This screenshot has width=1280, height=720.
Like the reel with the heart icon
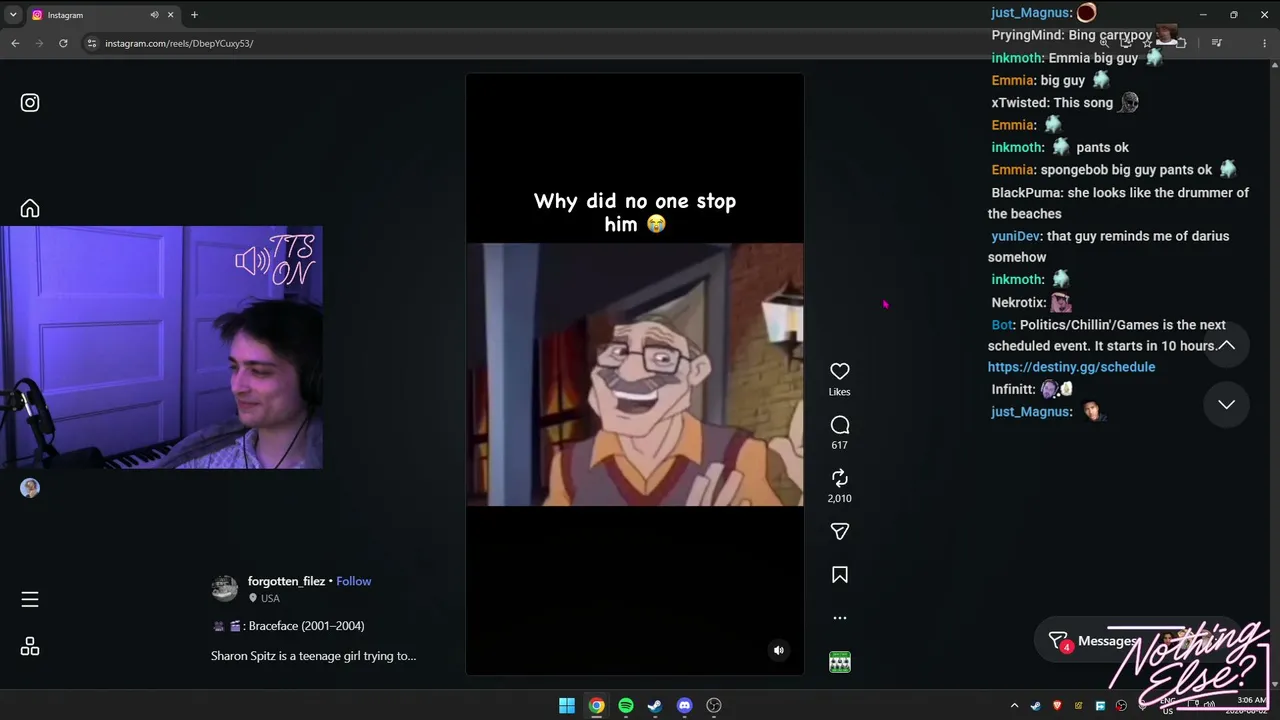[x=840, y=371]
